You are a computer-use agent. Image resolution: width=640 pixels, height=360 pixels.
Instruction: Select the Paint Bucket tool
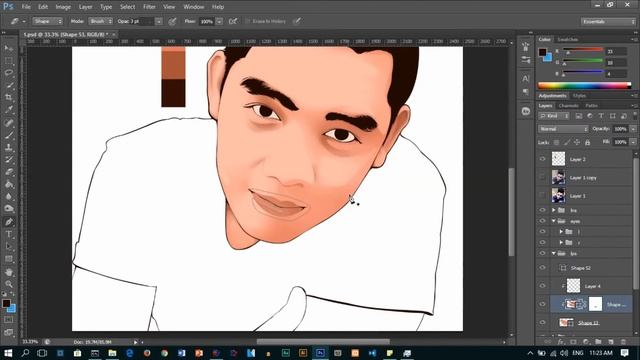(x=9, y=184)
